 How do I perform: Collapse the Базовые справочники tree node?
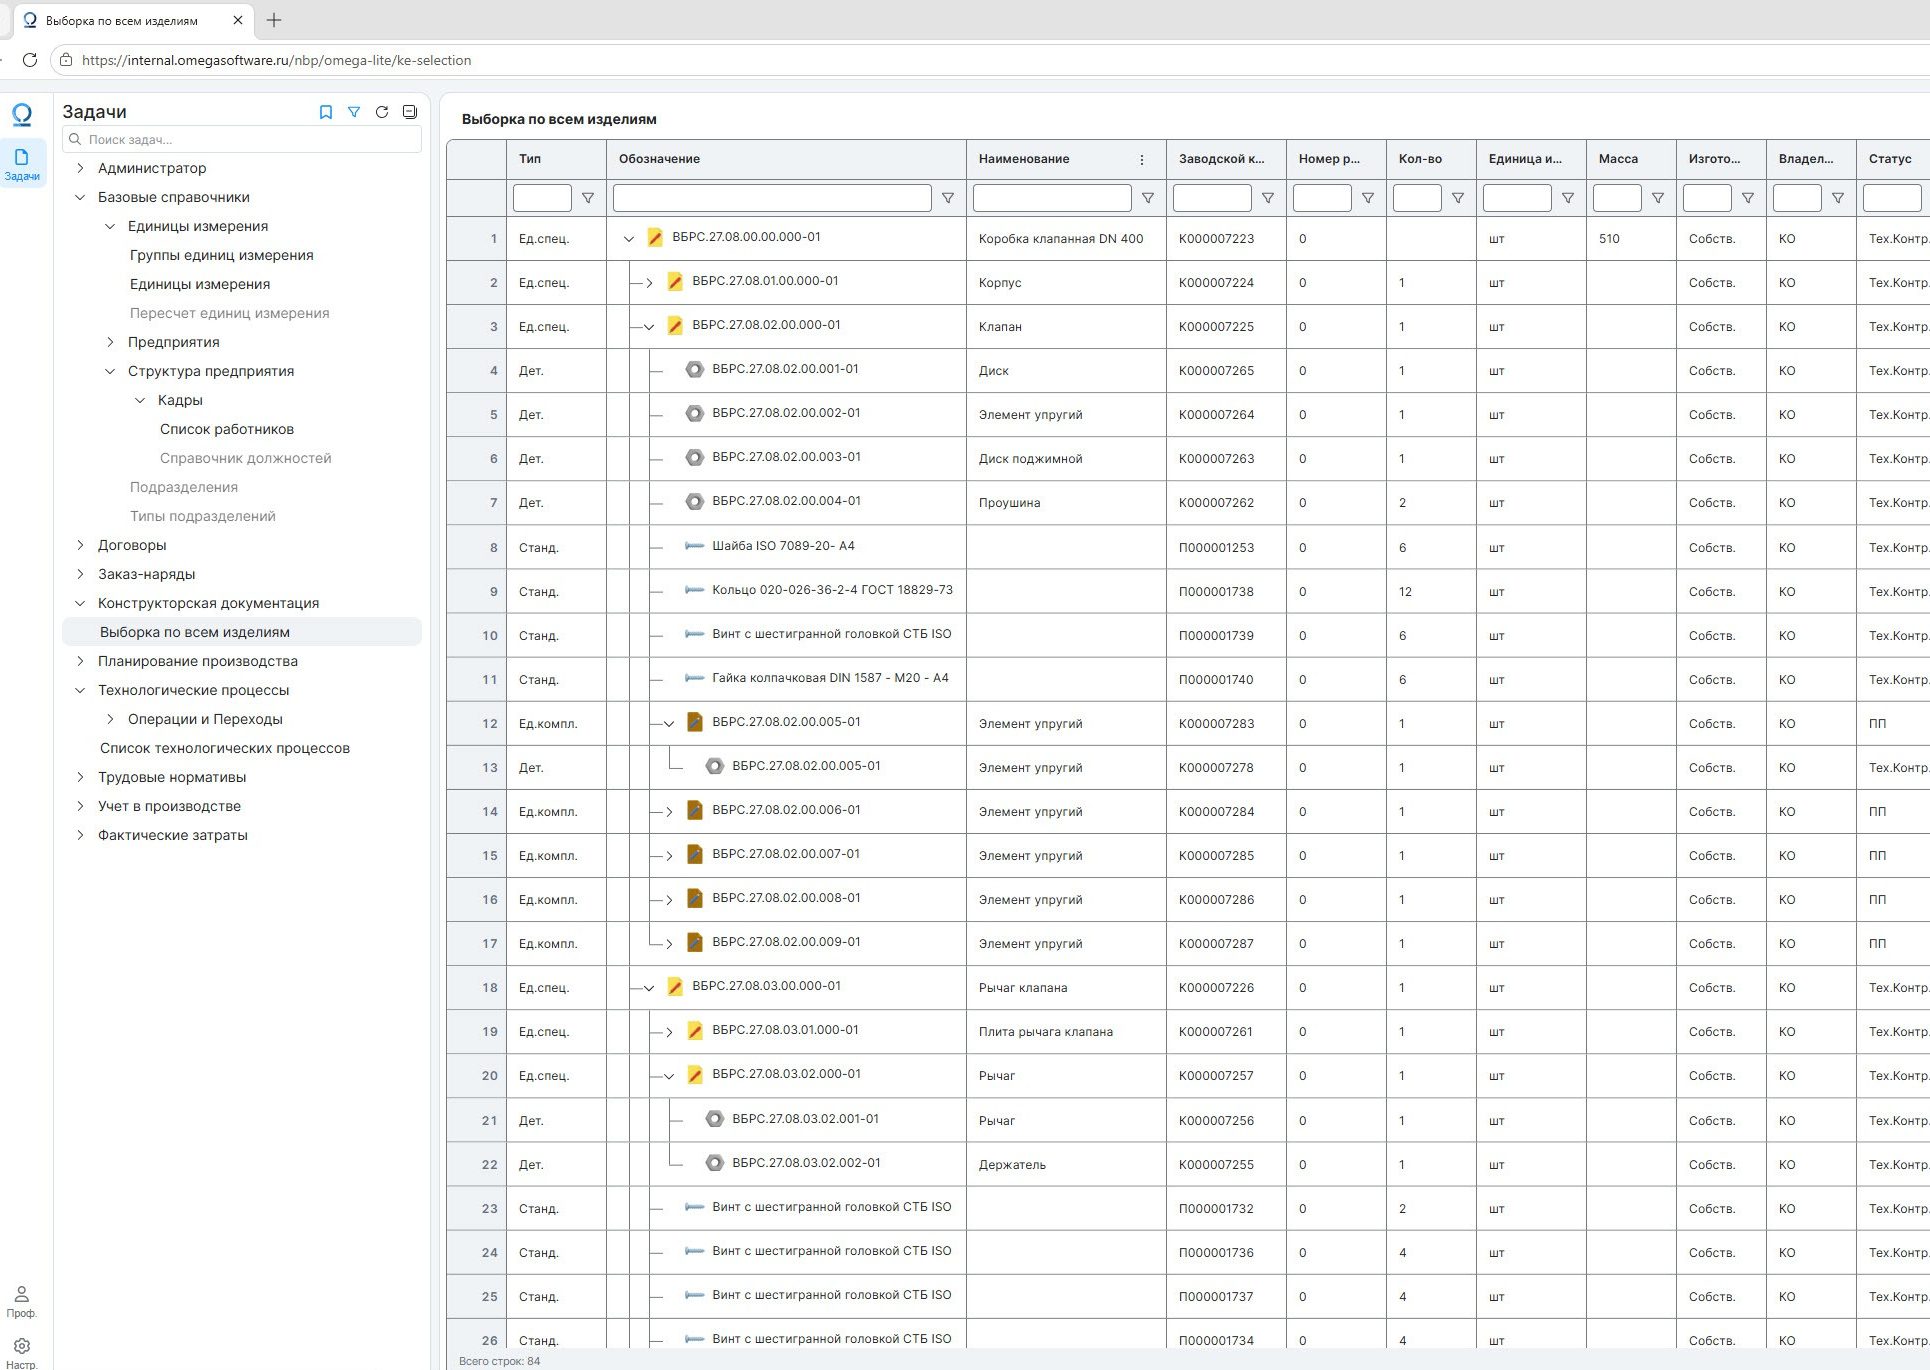(80, 197)
